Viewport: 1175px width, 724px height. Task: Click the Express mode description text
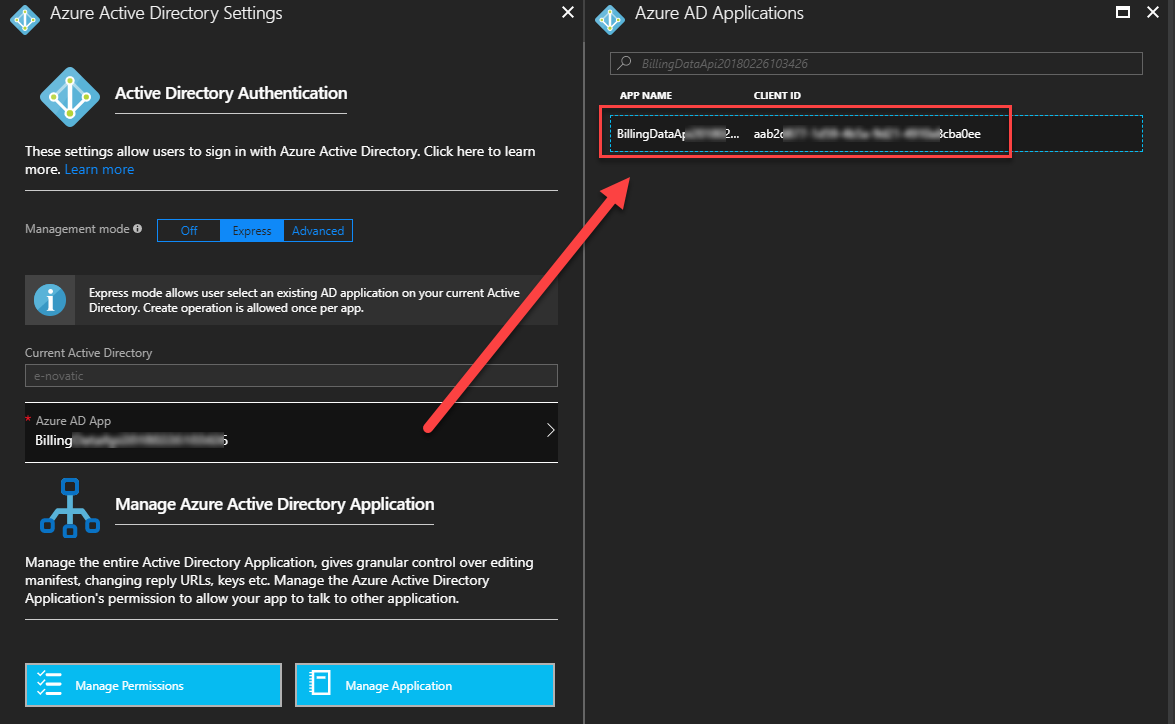304,300
